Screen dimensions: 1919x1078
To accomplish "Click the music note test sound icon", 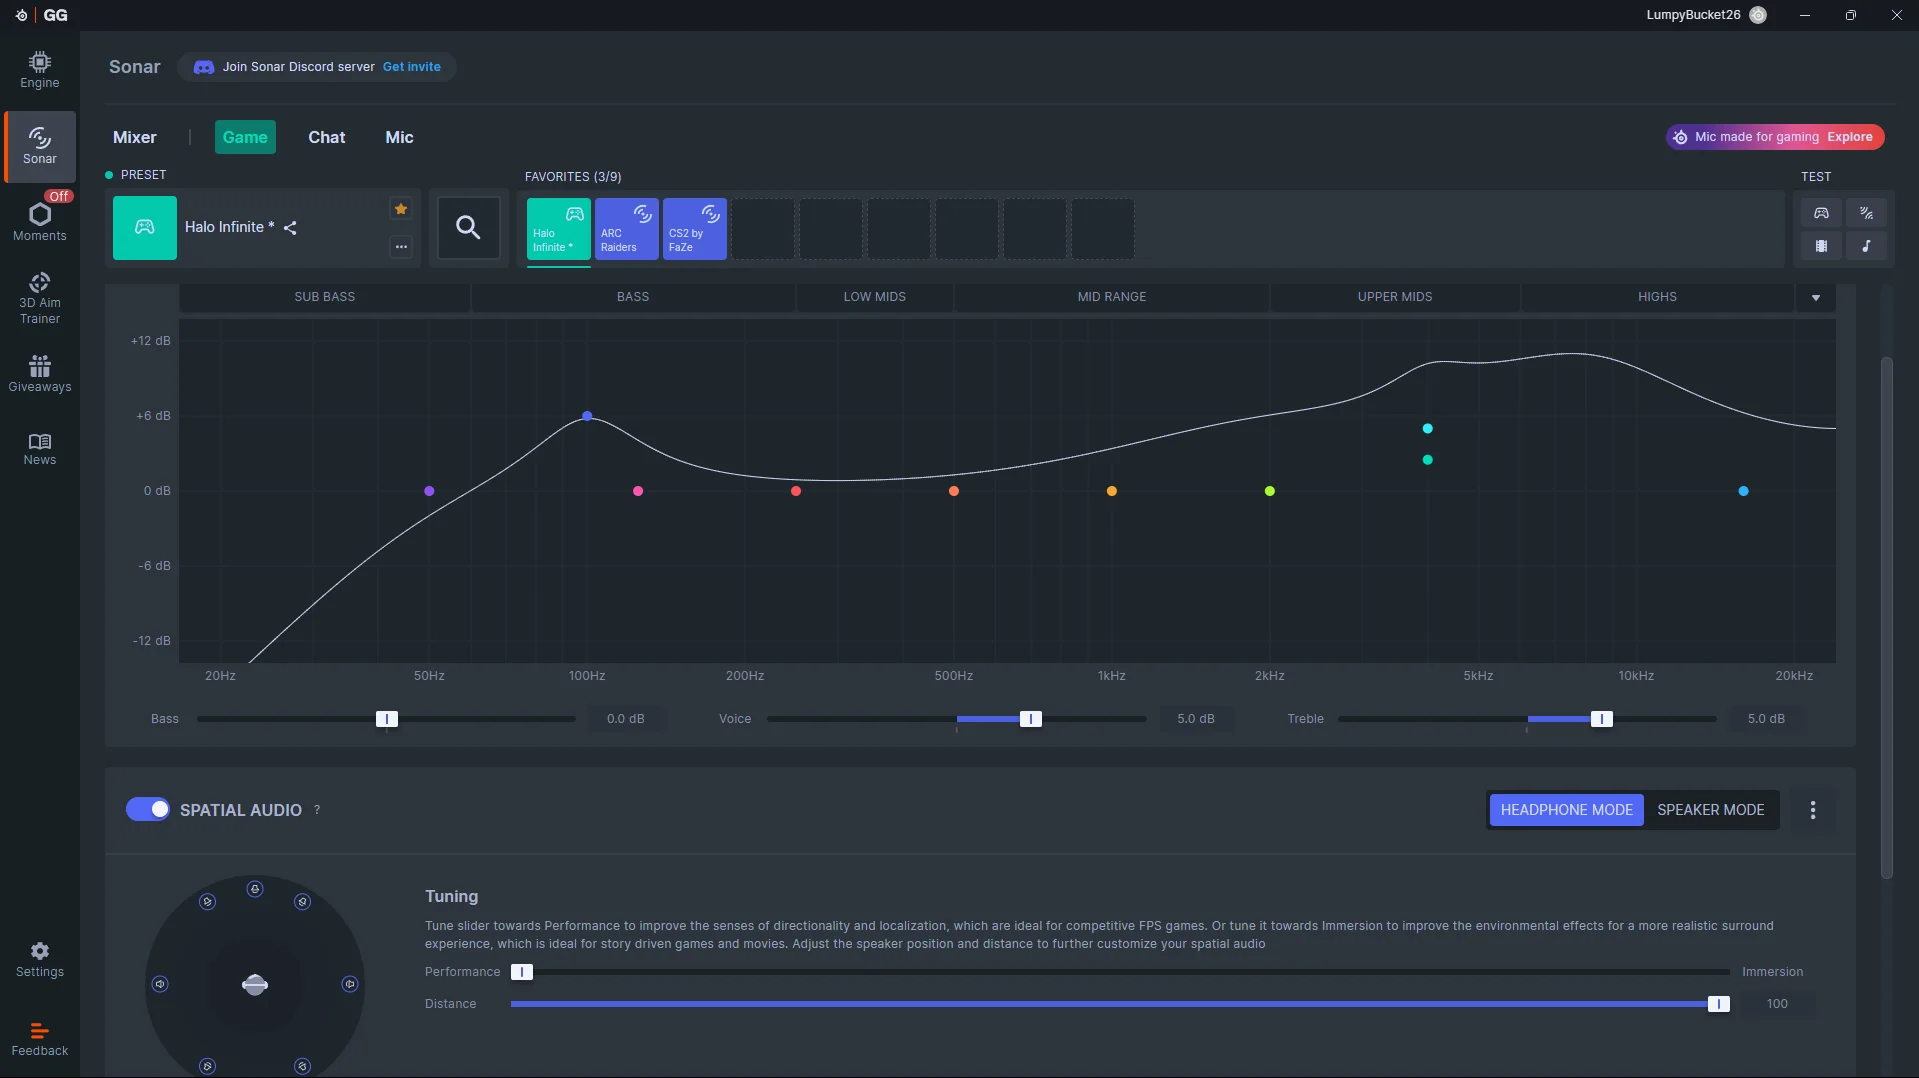I will pyautogui.click(x=1866, y=246).
